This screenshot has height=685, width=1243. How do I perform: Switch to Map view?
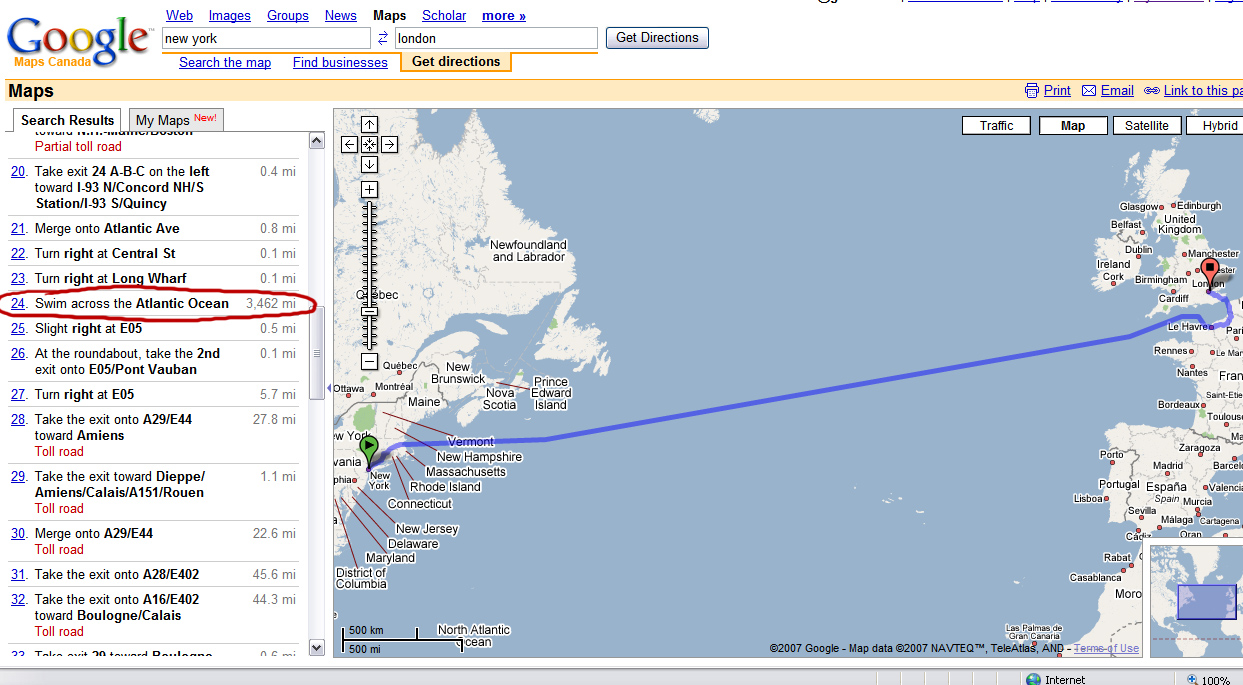point(1073,126)
